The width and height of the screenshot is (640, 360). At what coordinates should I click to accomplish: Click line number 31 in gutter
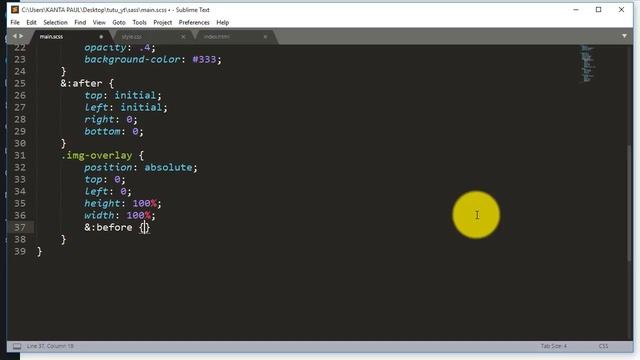[x=20, y=156]
